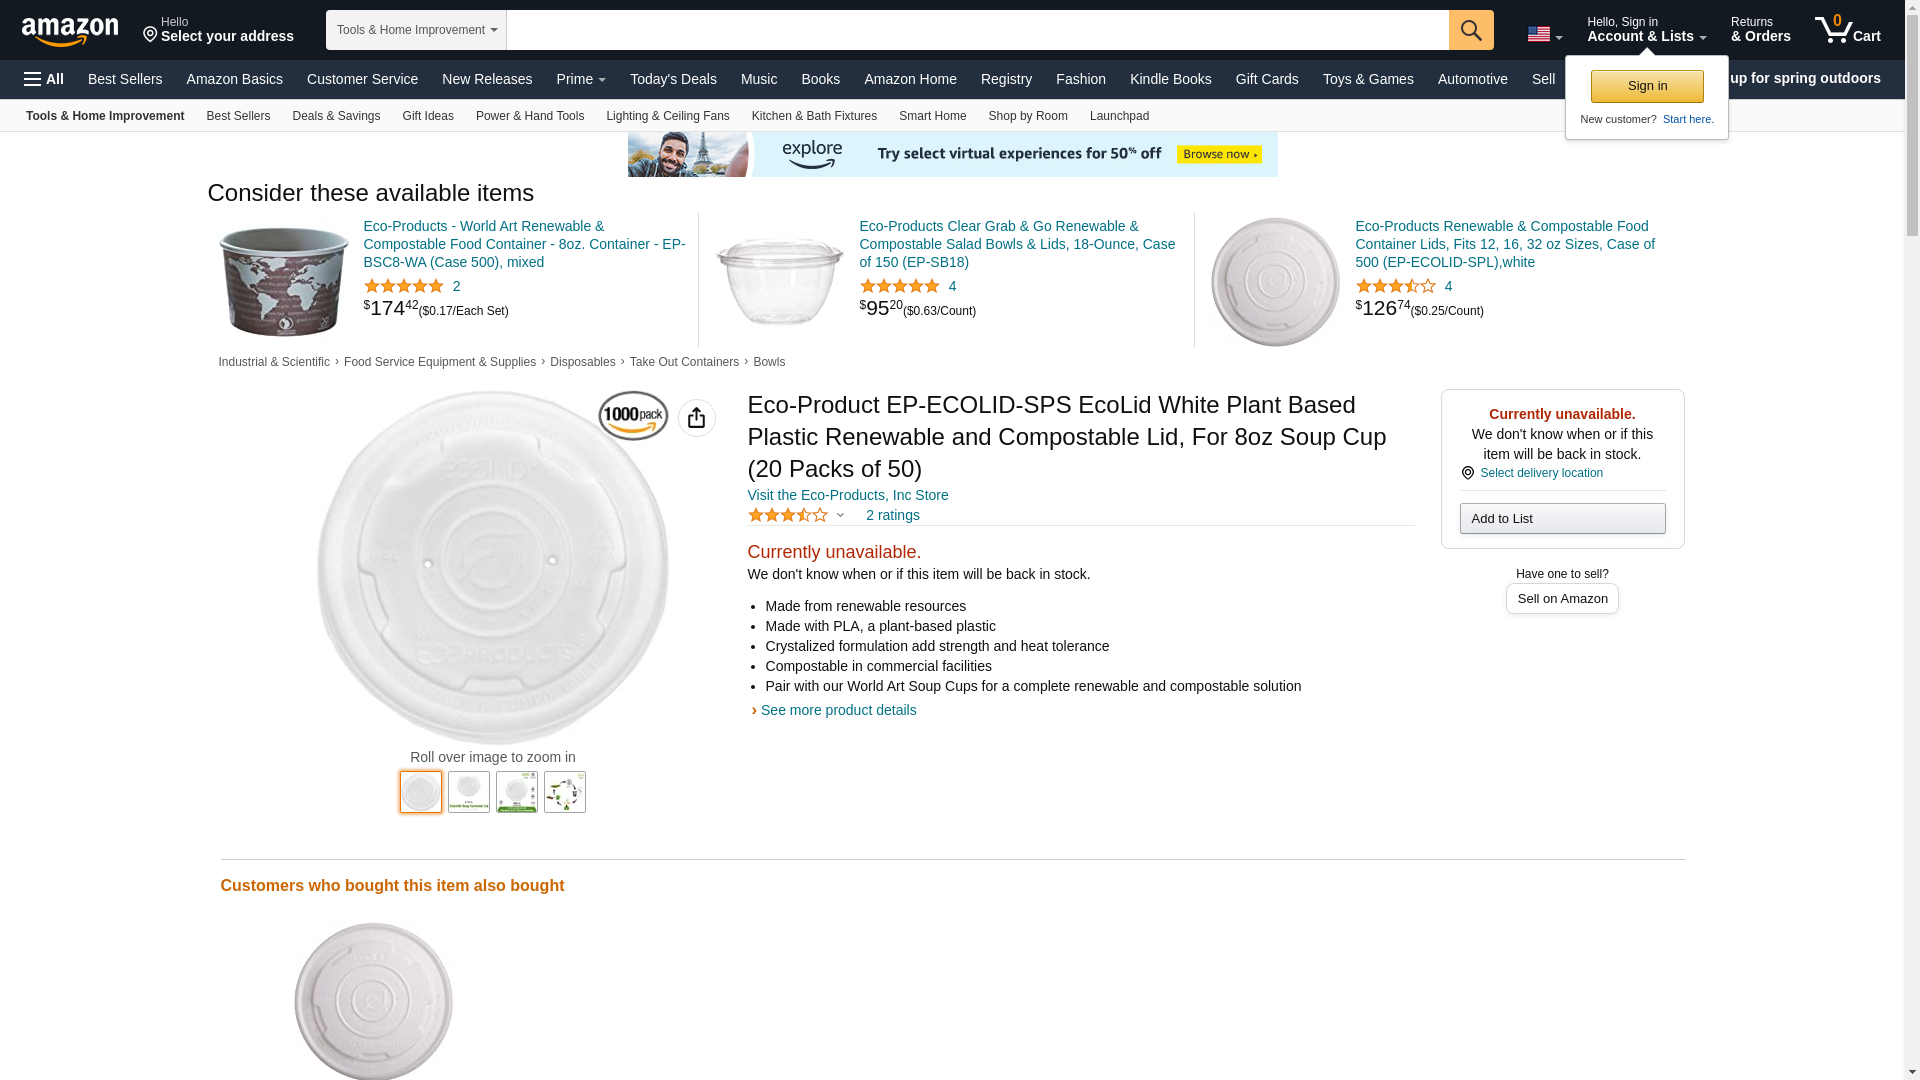
Task: Visit the Eco-Products, Inc Store link
Action: coord(847,495)
